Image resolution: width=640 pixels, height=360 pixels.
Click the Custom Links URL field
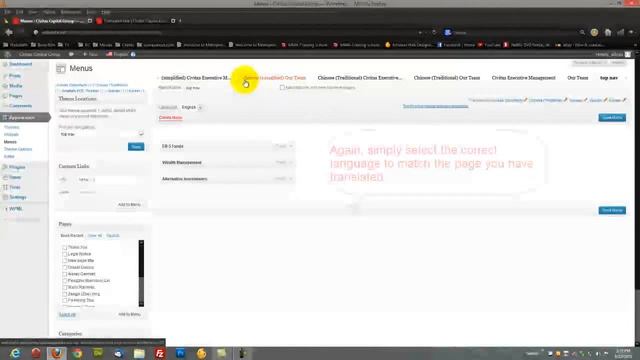coord(107,180)
